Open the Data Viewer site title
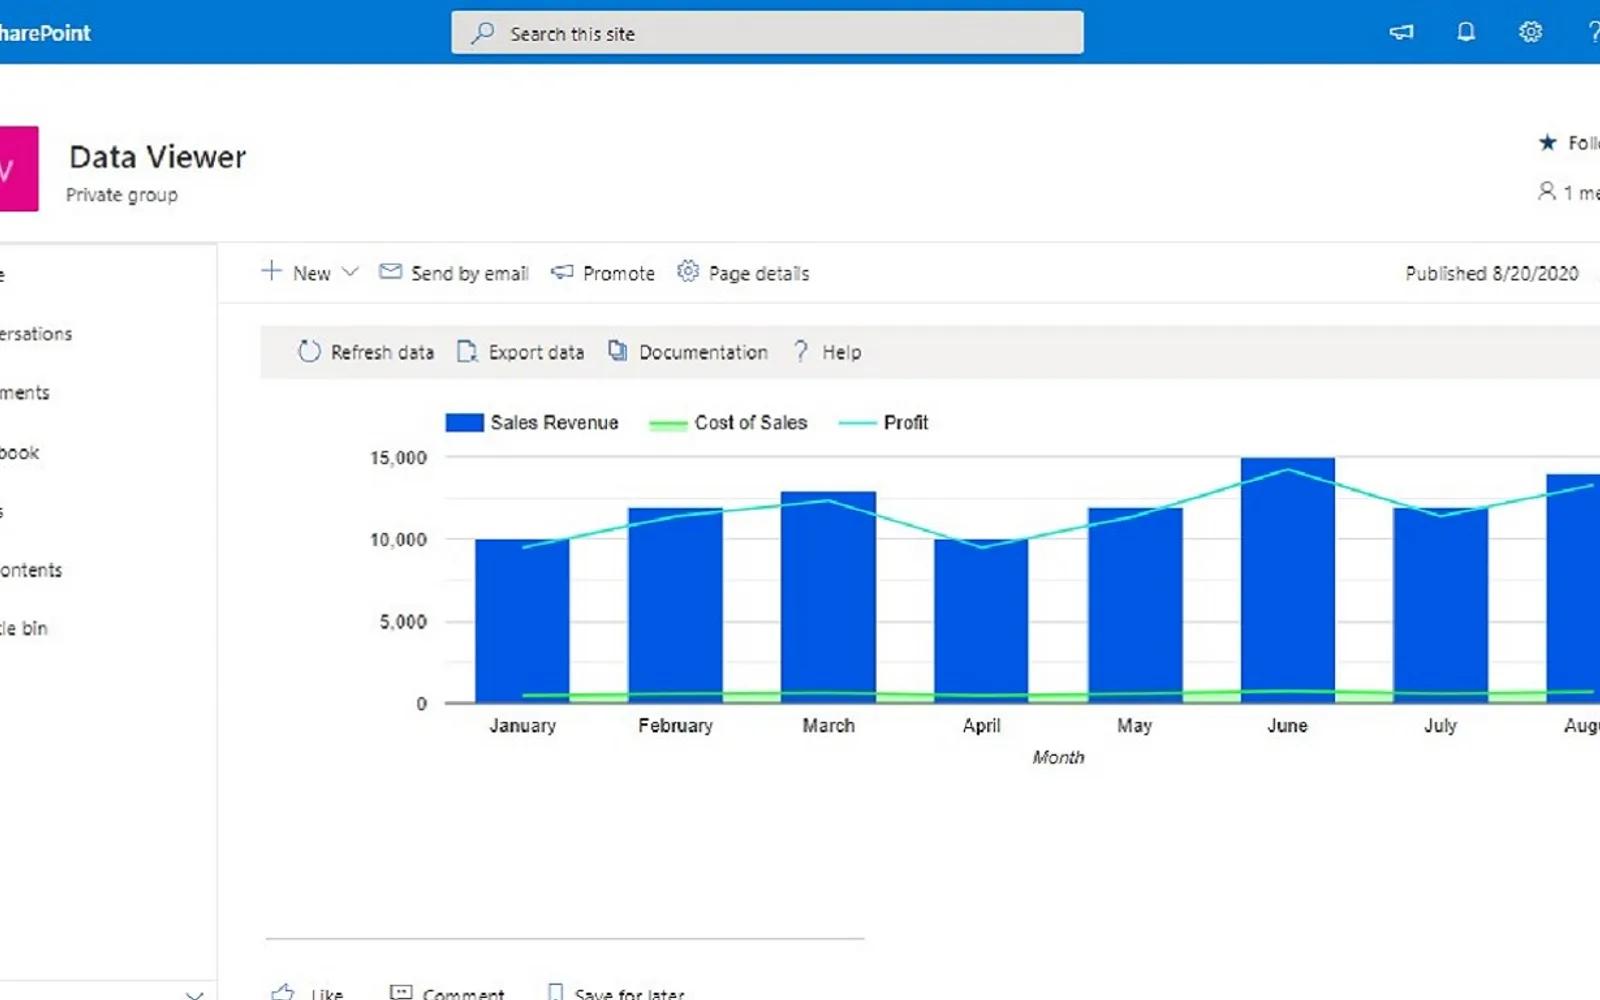This screenshot has width=1600, height=1000. coord(157,157)
